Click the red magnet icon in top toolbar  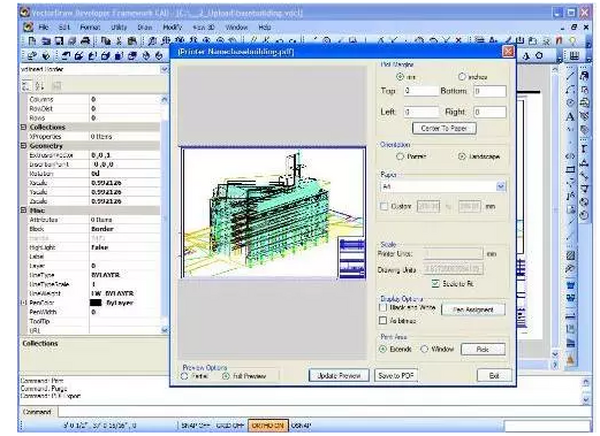click(x=559, y=41)
